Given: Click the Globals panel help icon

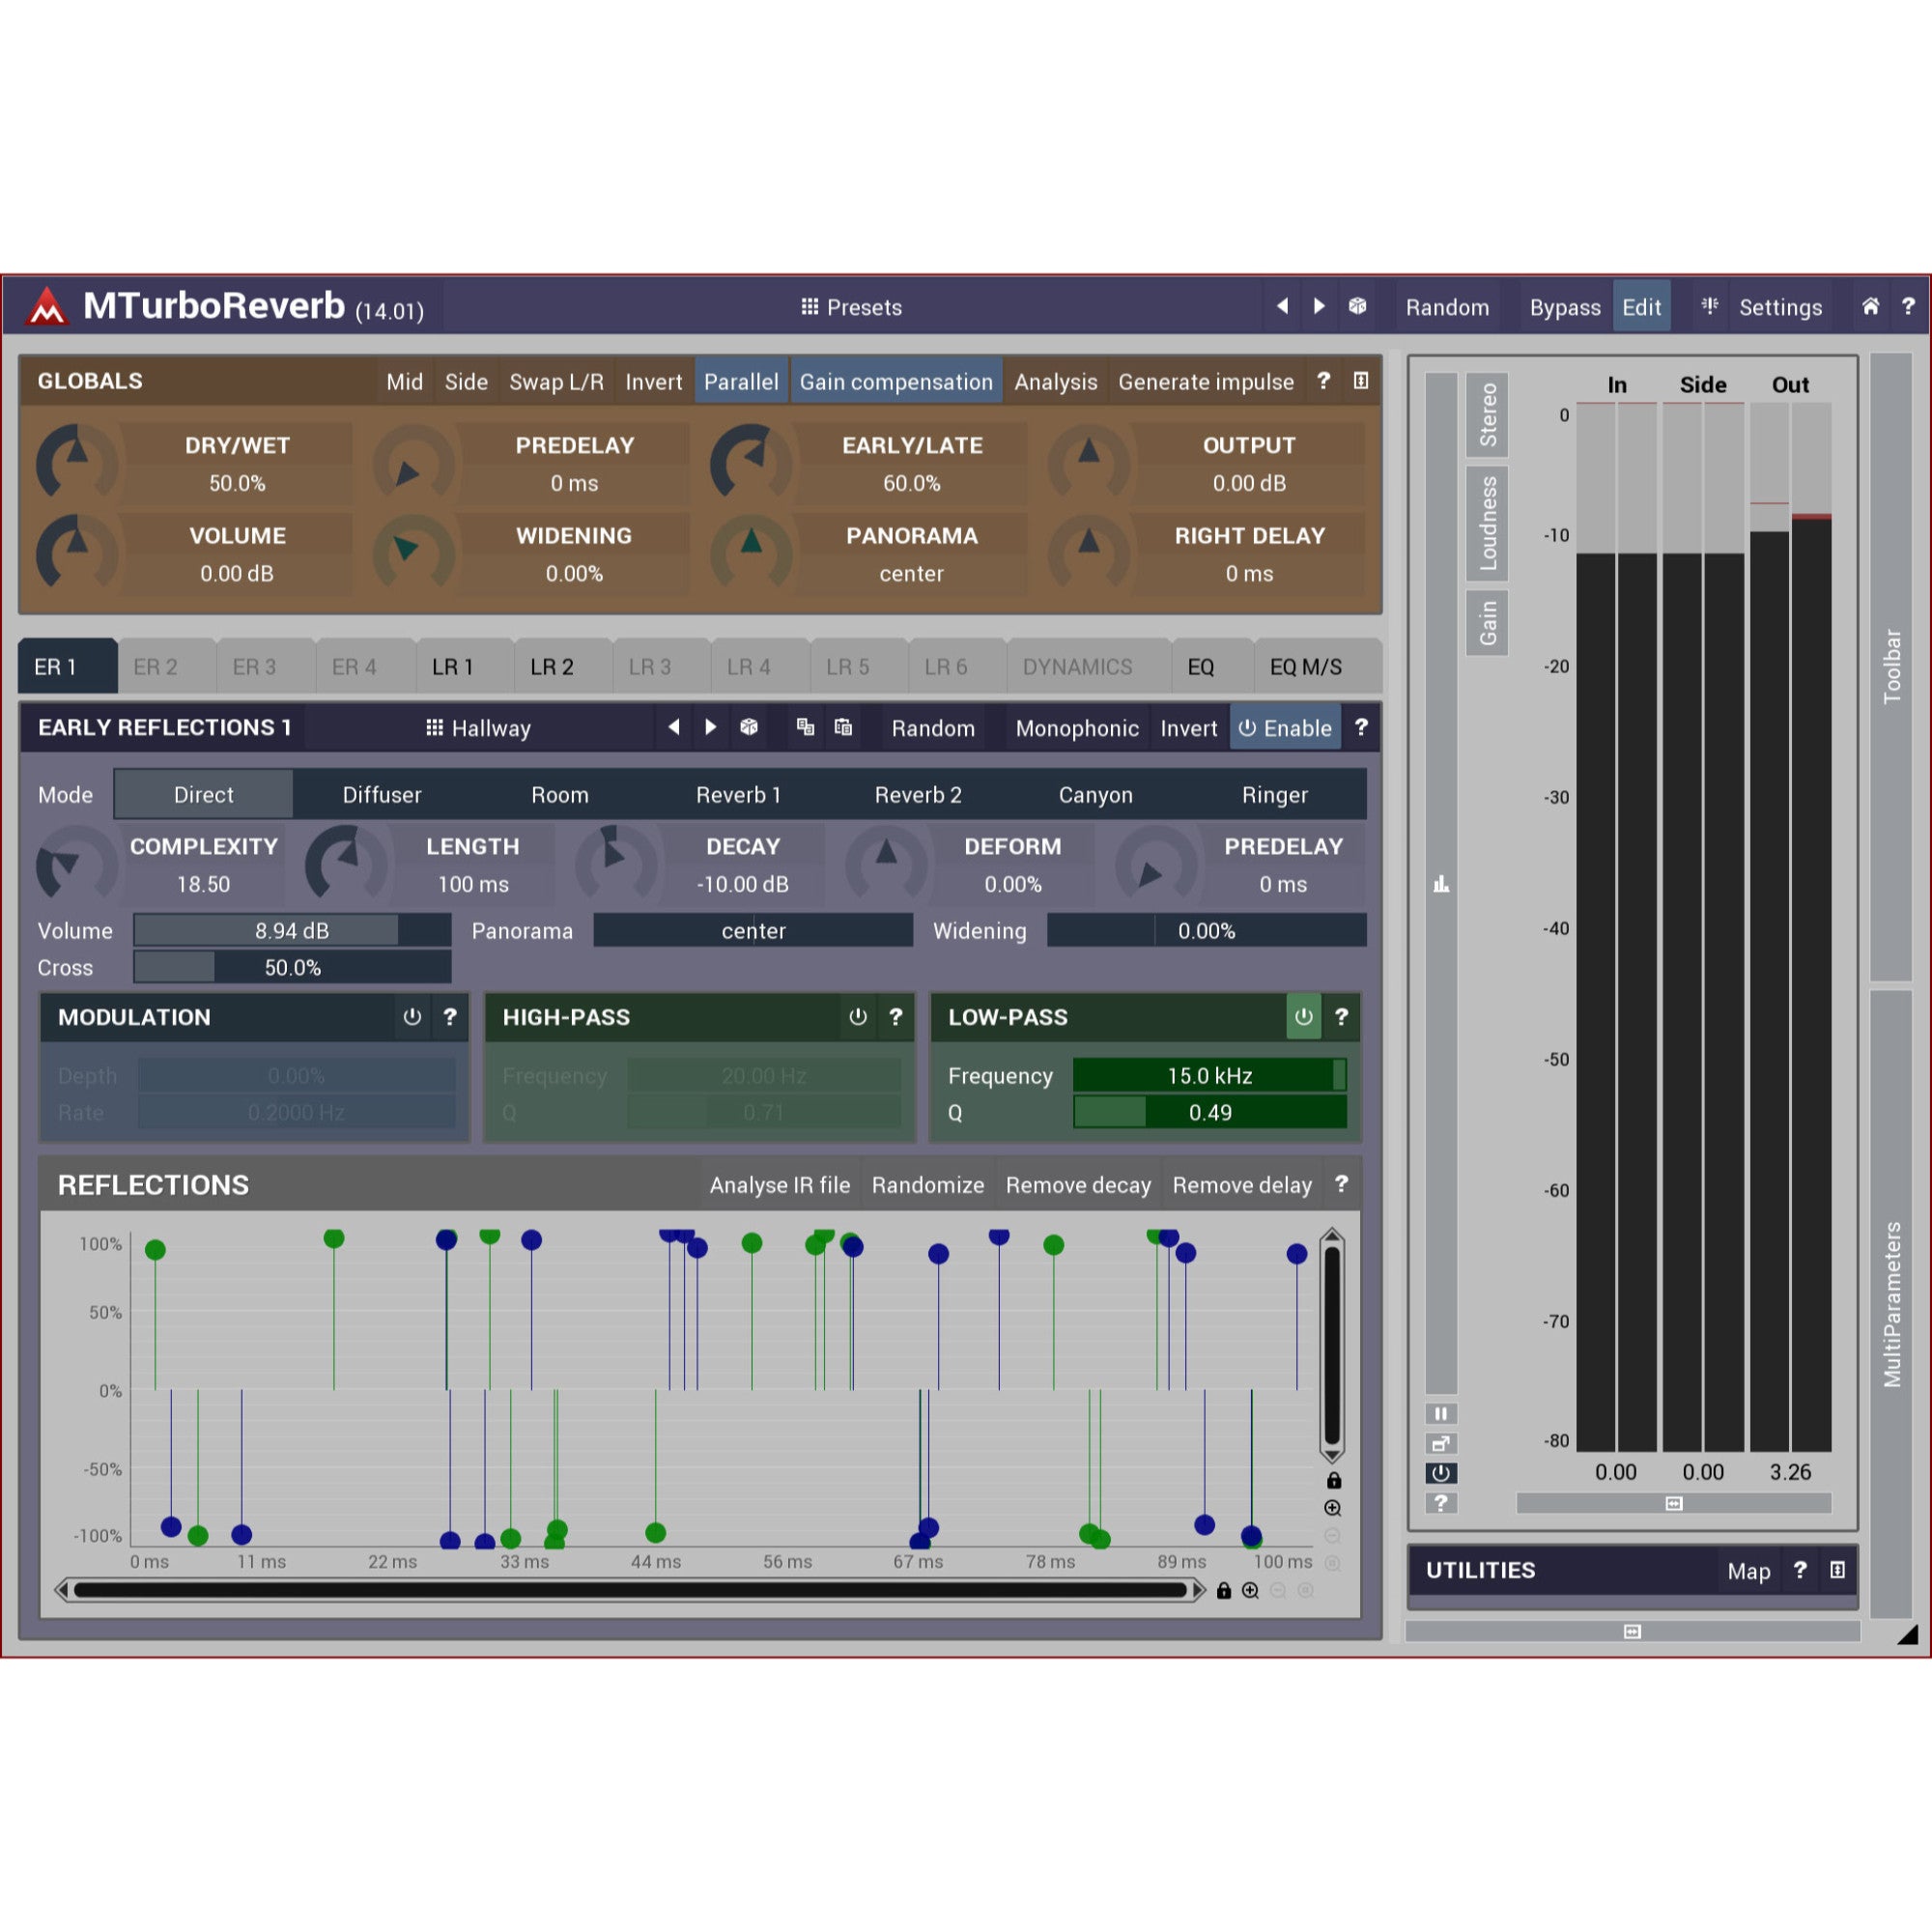Looking at the screenshot, I should (1323, 381).
